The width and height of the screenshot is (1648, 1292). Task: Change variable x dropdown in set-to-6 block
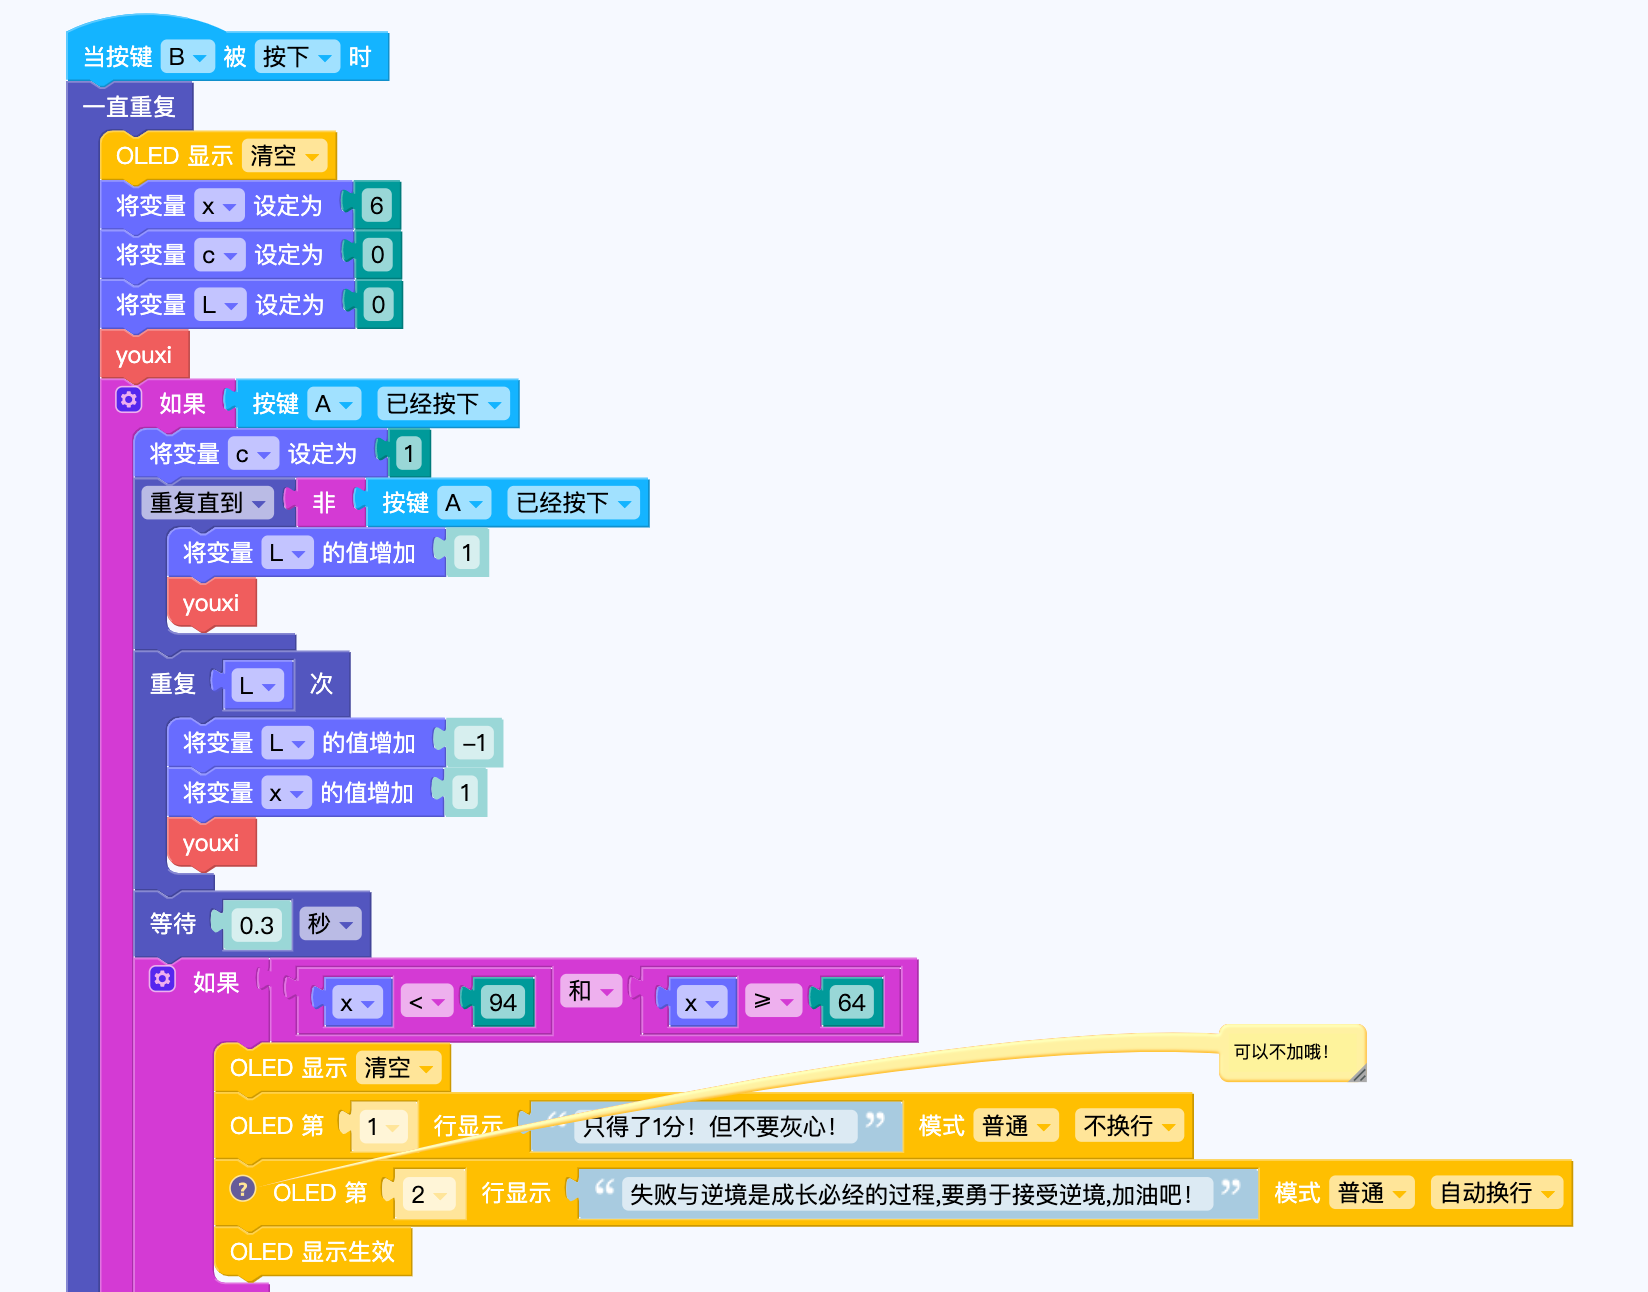219,206
